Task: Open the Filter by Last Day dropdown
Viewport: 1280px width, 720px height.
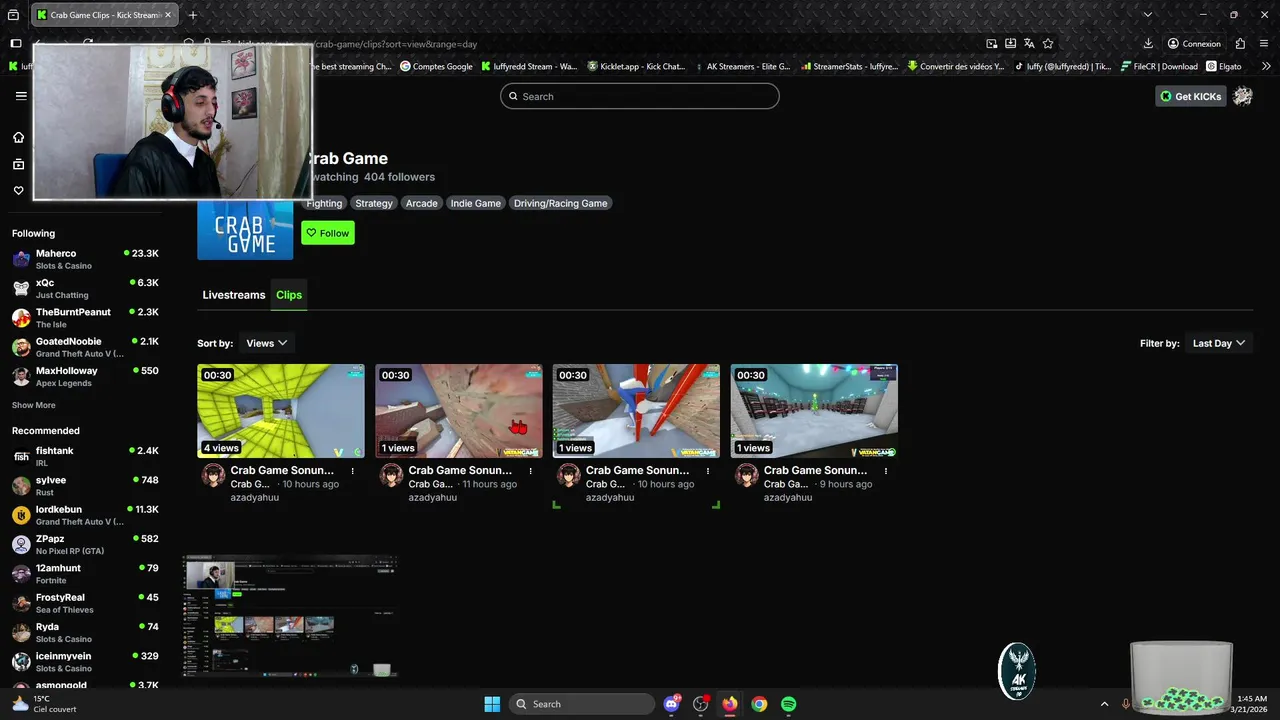Action: [x=1218, y=343]
